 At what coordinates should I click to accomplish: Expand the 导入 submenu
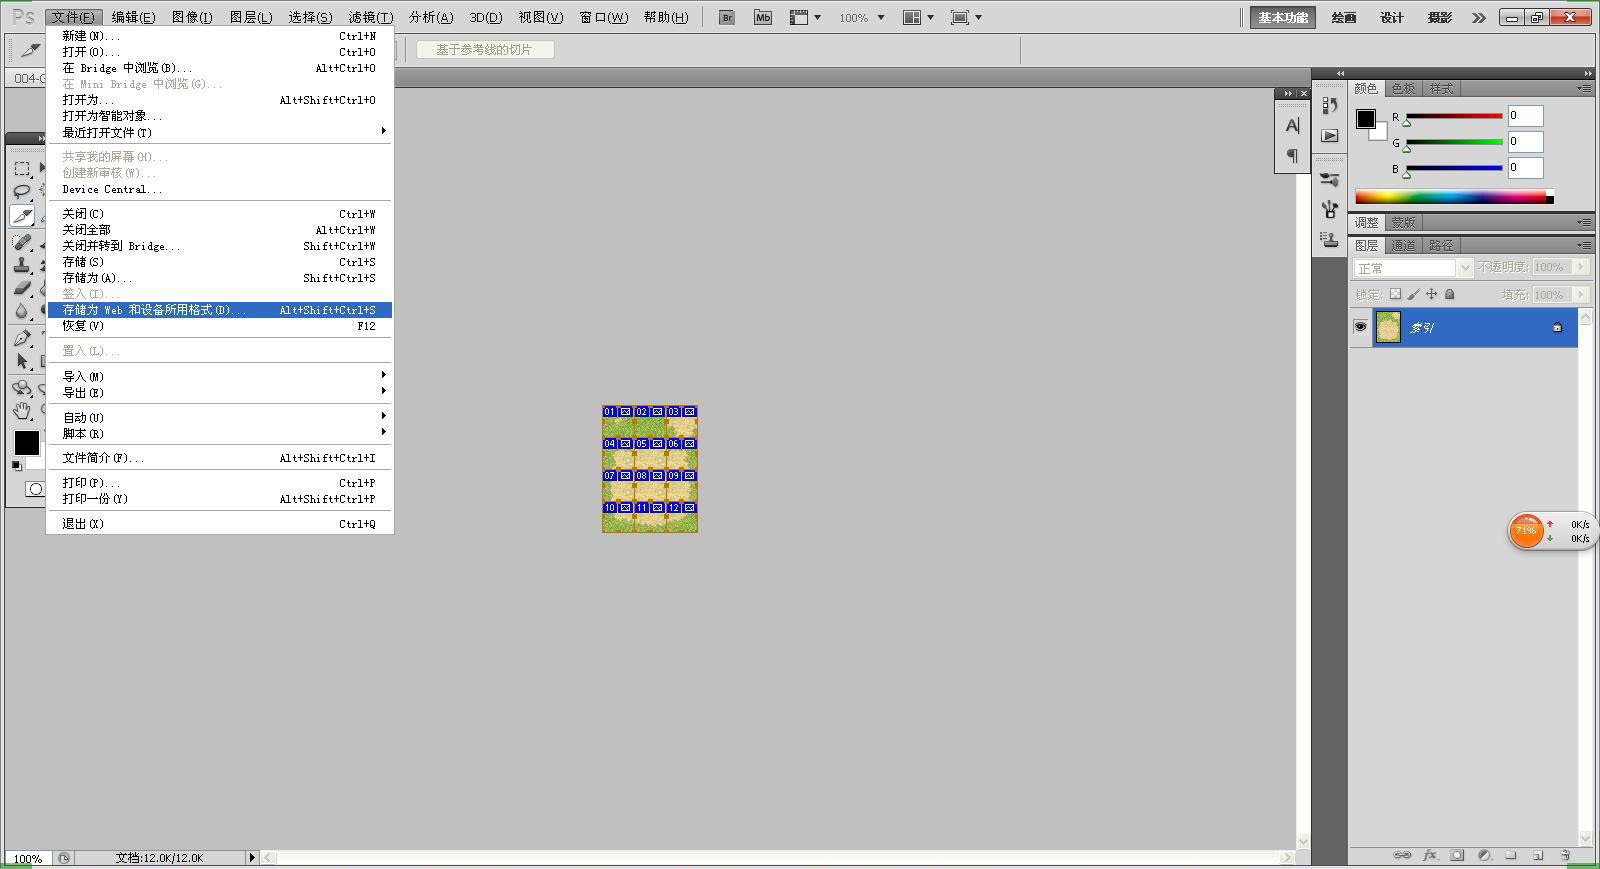pyautogui.click(x=220, y=376)
